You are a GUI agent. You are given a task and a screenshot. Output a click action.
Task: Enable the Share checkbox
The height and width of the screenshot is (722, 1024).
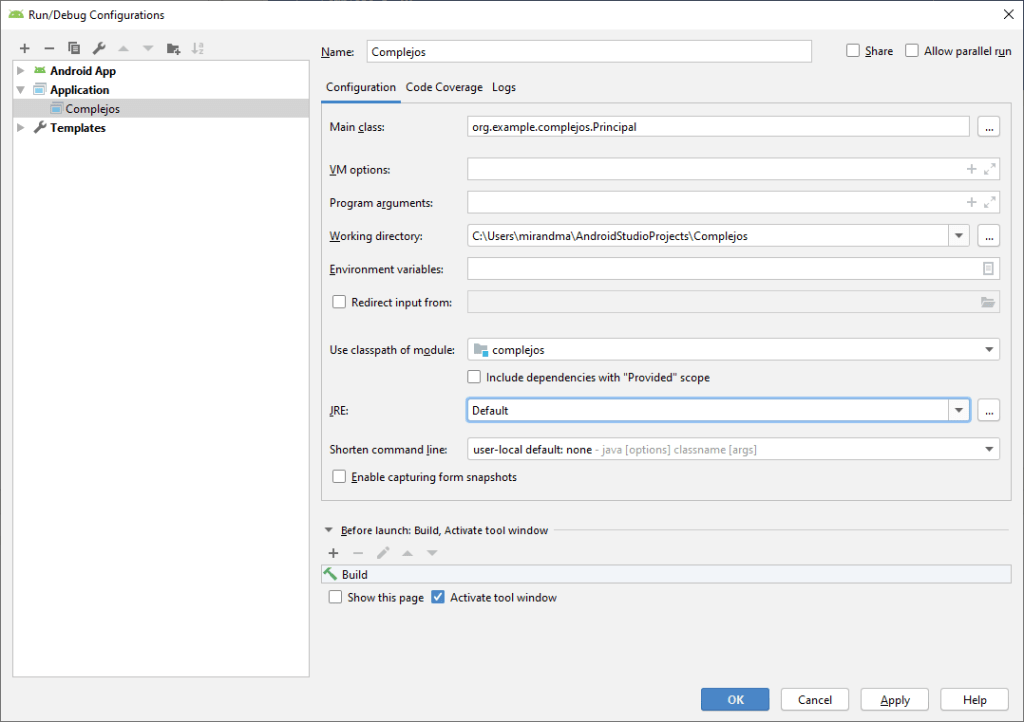[853, 51]
